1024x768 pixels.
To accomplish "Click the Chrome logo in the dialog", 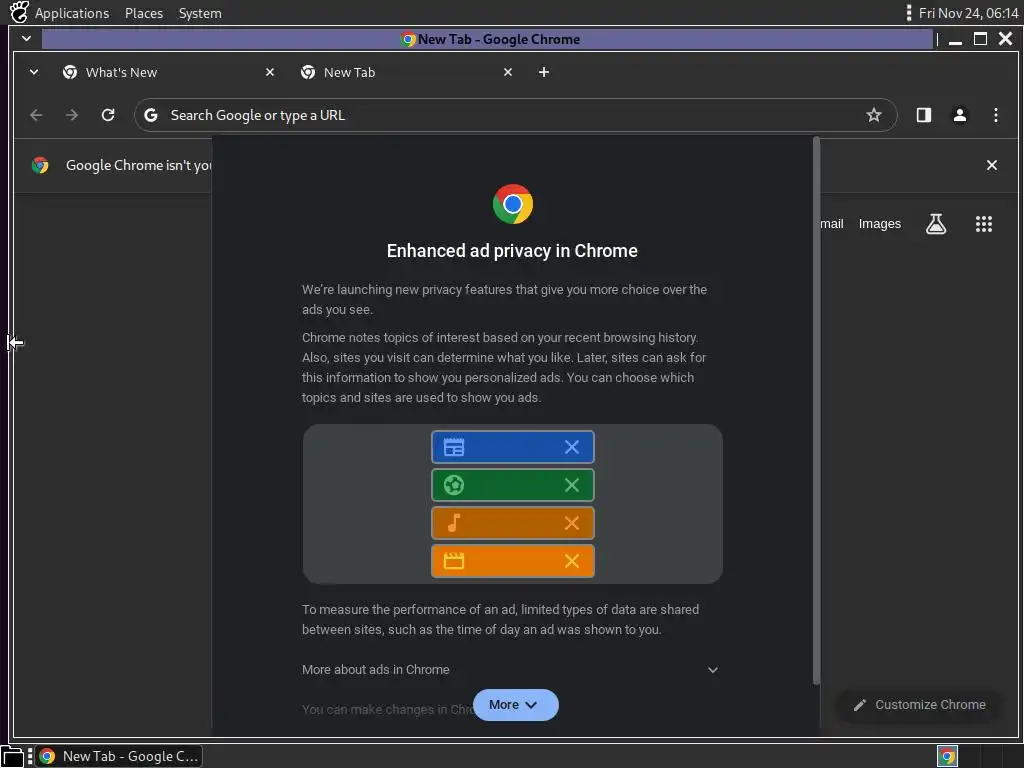I will coord(513,204).
